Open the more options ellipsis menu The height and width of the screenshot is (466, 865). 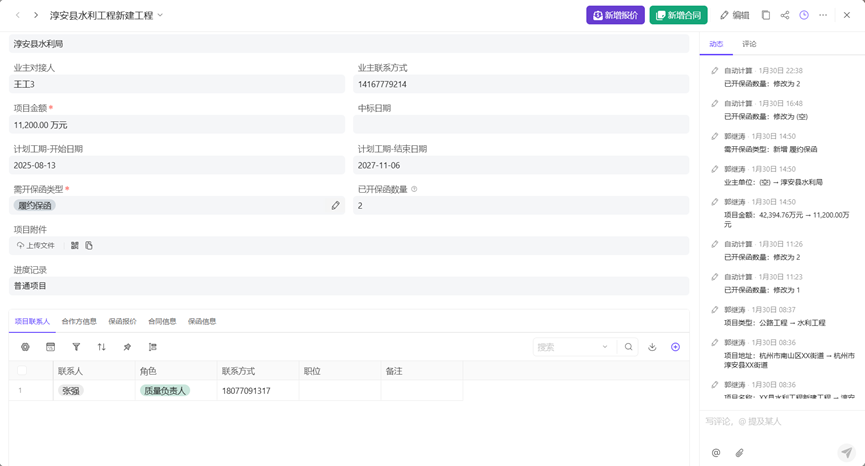[x=823, y=15]
